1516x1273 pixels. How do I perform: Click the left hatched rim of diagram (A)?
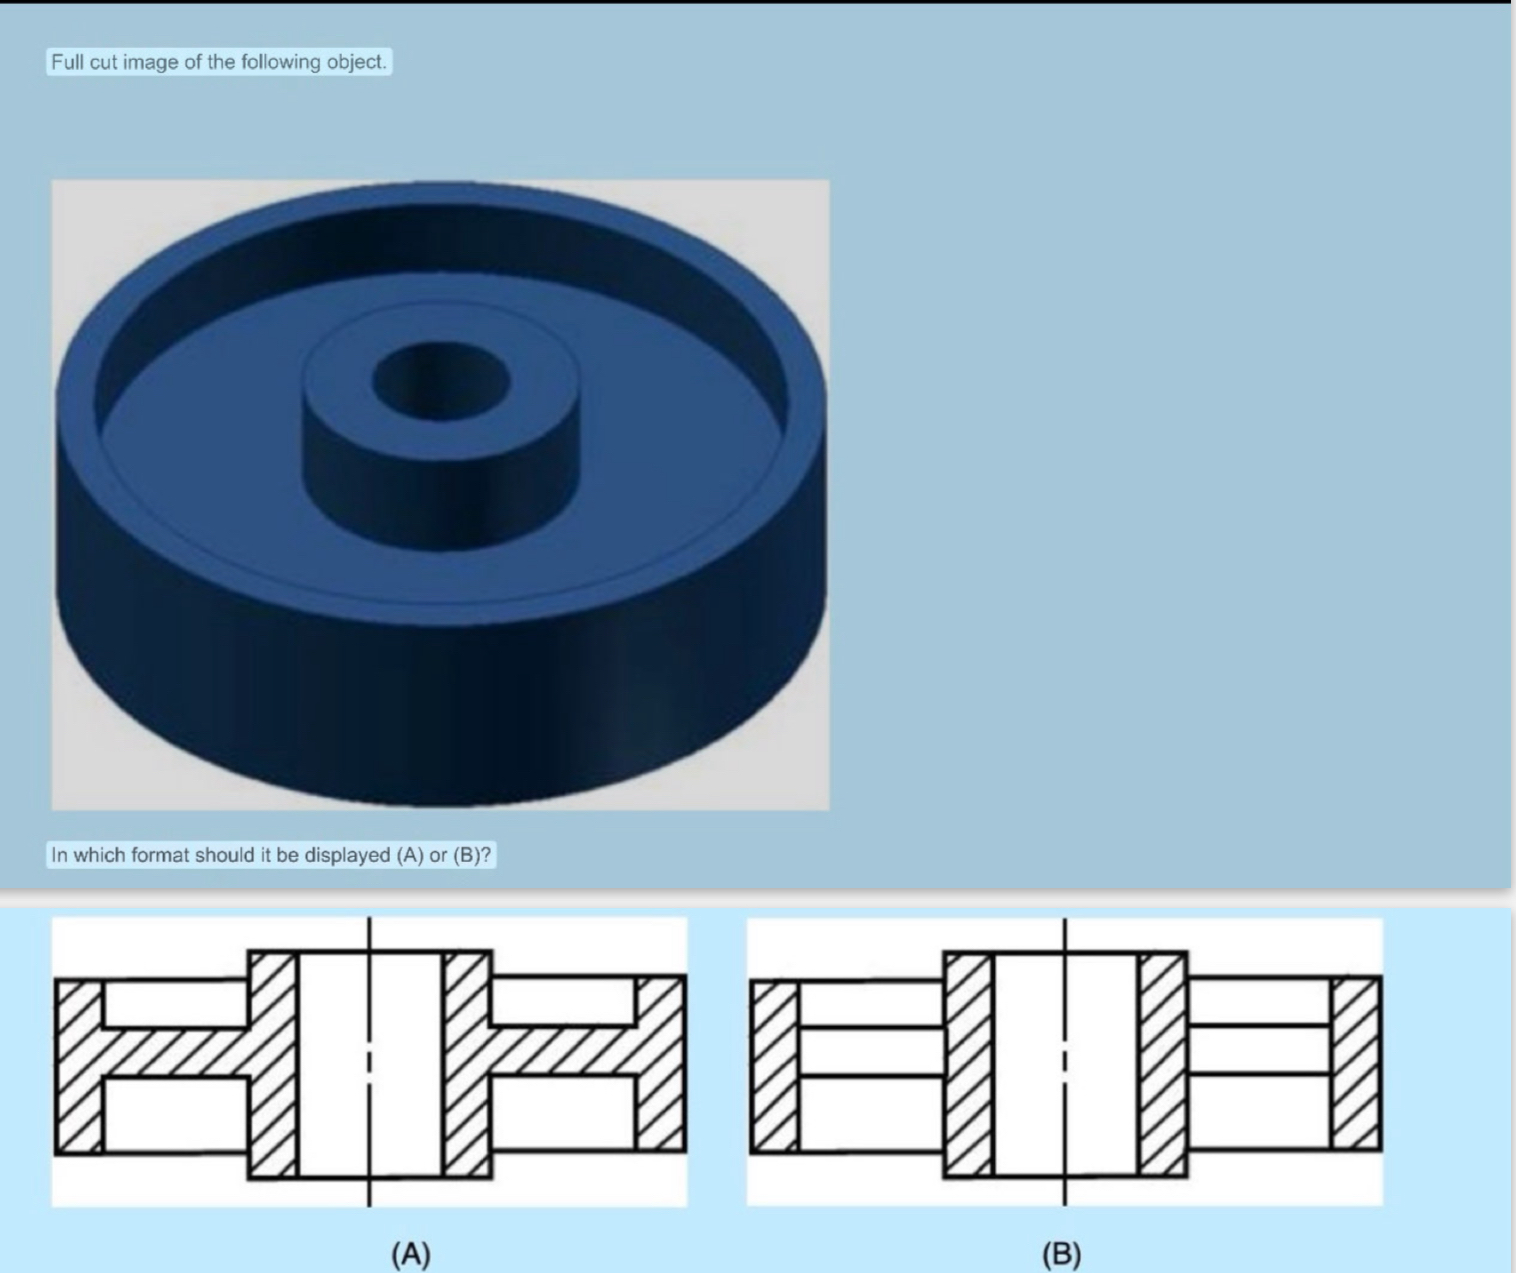[x=78, y=1065]
